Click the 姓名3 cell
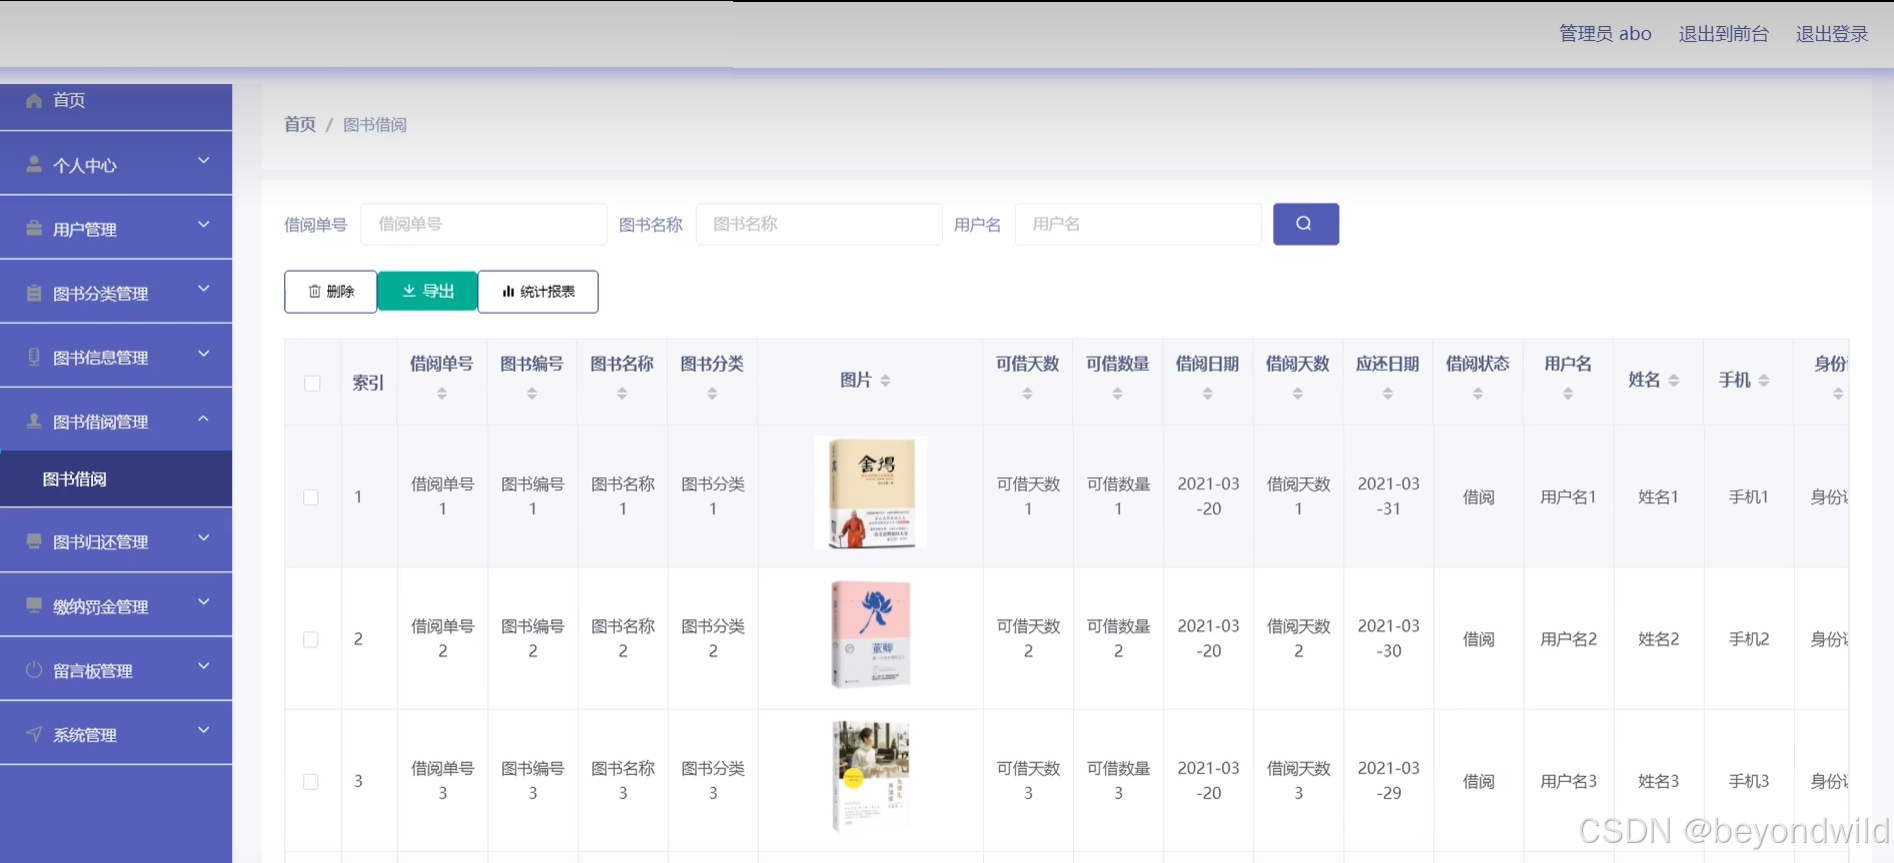Screen dimensions: 1894x863 [x=1658, y=781]
